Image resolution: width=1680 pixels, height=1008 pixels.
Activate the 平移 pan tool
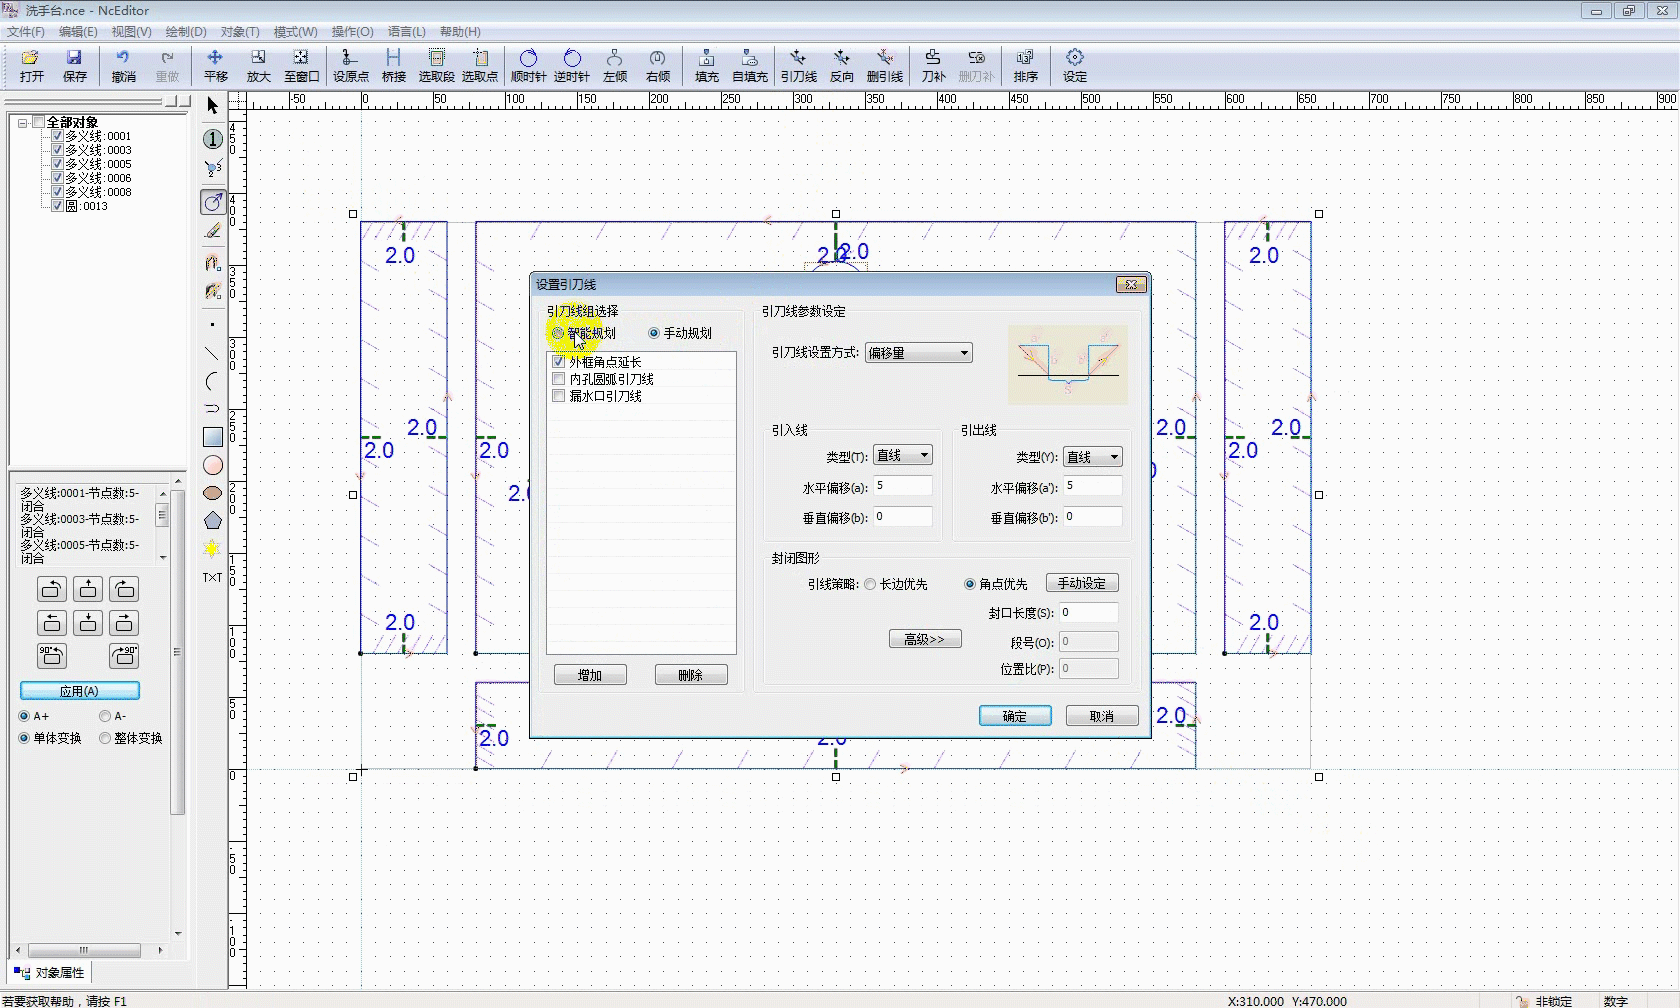tap(215, 66)
